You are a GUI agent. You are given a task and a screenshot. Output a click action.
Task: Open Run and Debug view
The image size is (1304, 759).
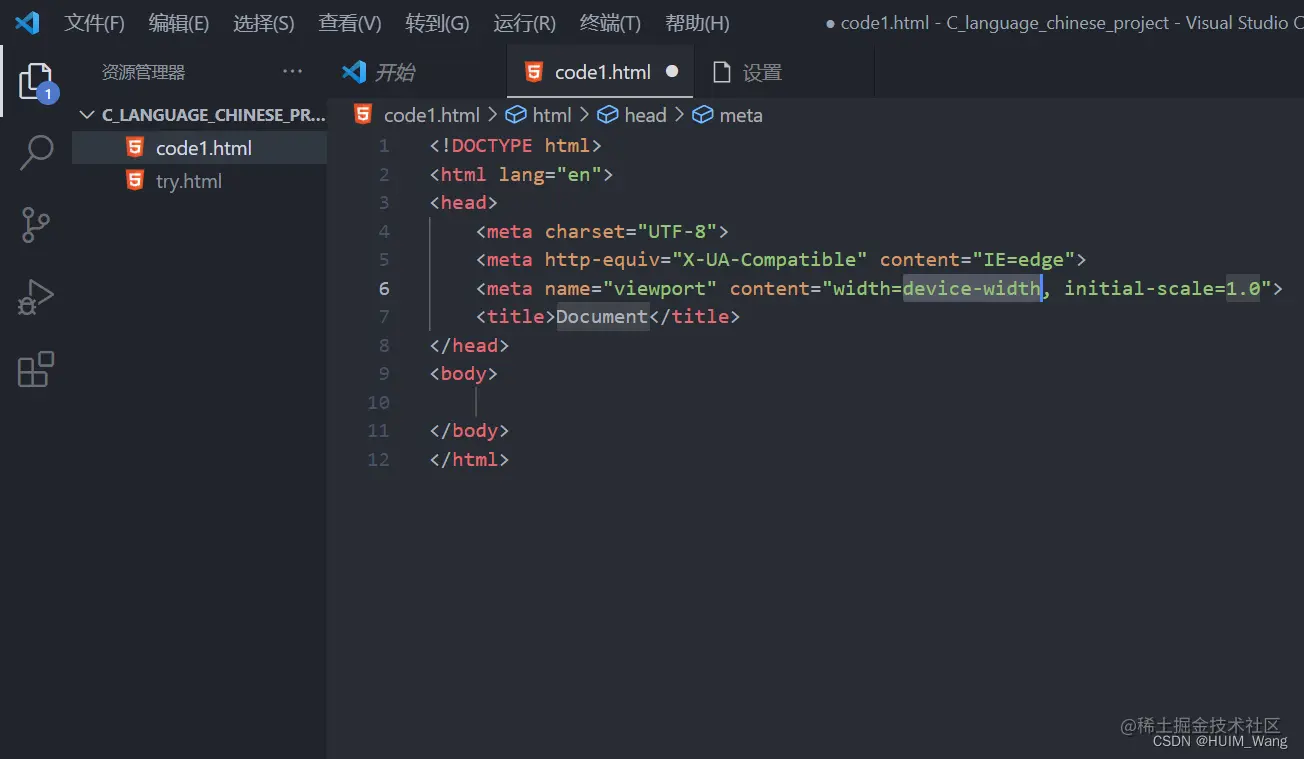pyautogui.click(x=36, y=297)
